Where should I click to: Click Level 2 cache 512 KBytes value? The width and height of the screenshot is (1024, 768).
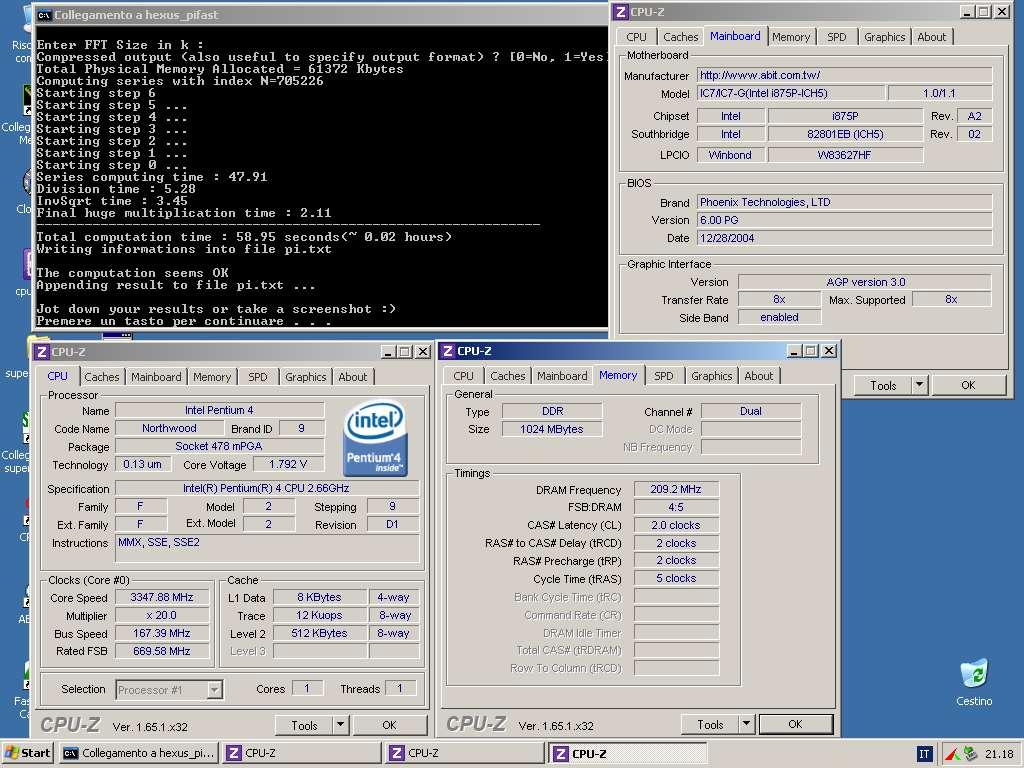coord(319,633)
